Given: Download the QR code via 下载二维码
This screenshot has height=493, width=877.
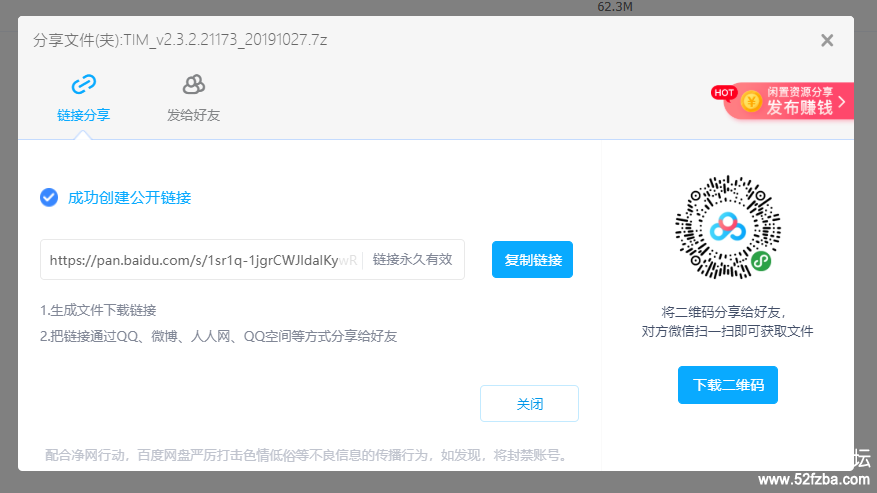Looking at the screenshot, I should tap(728, 385).
